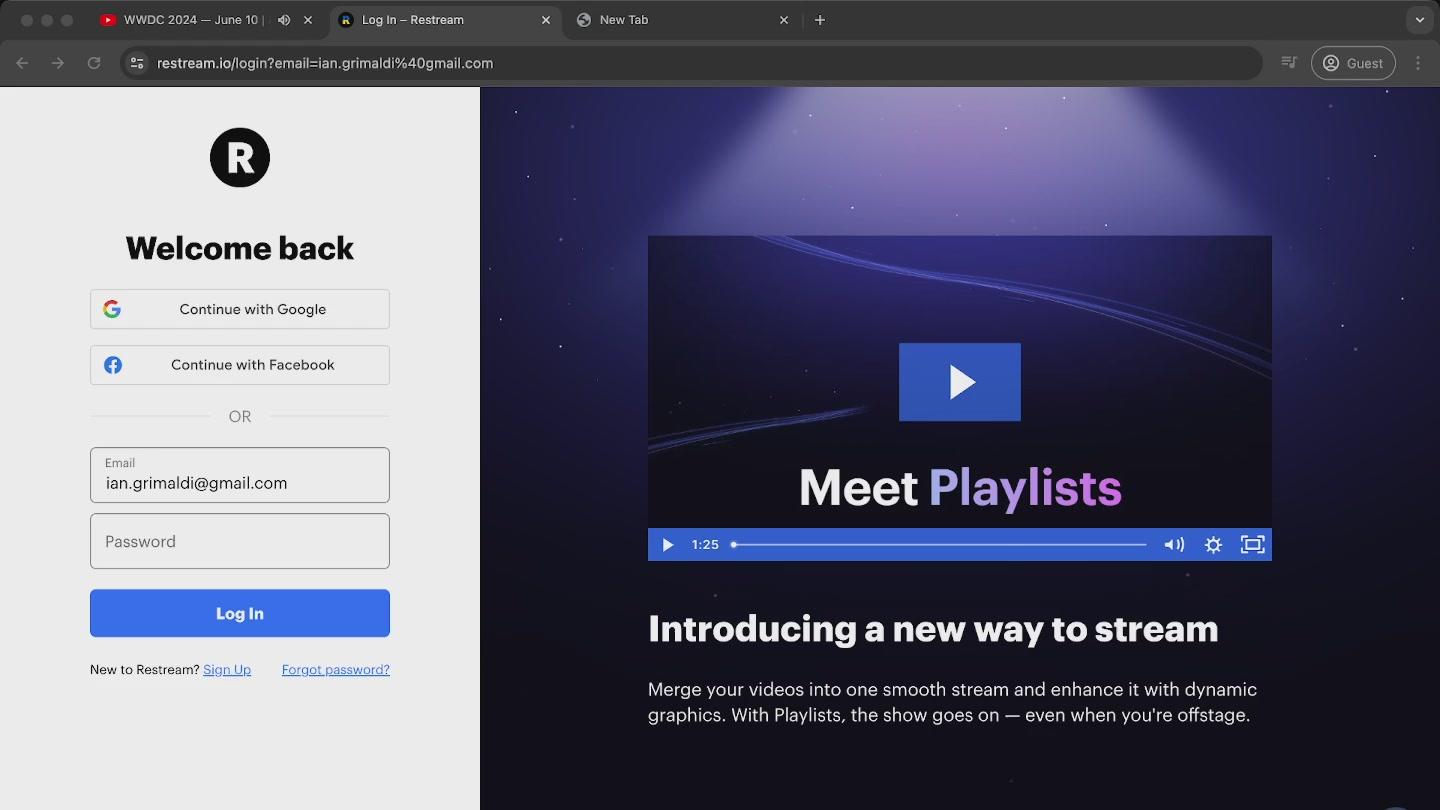This screenshot has width=1440, height=810.
Task: Click the Restream R logo
Action: (x=240, y=157)
